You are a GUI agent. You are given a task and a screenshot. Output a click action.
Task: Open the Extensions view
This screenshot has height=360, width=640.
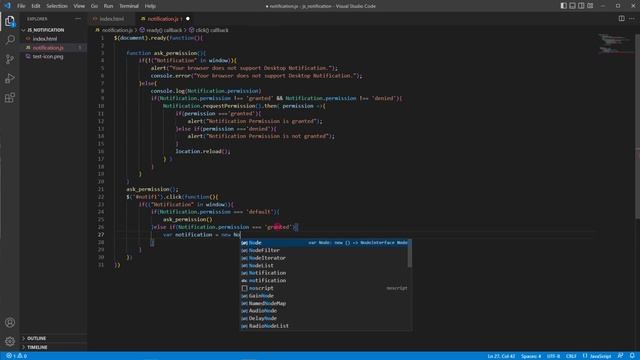pyautogui.click(x=10, y=98)
